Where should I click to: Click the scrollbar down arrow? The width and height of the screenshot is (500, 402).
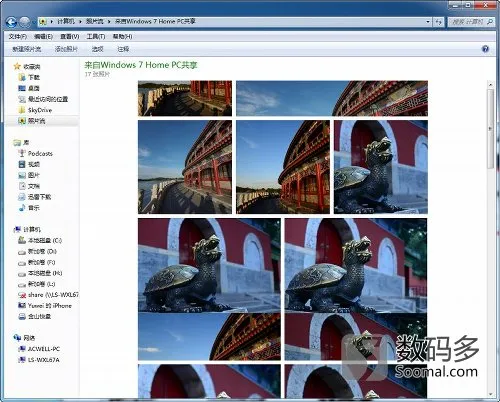[490, 394]
